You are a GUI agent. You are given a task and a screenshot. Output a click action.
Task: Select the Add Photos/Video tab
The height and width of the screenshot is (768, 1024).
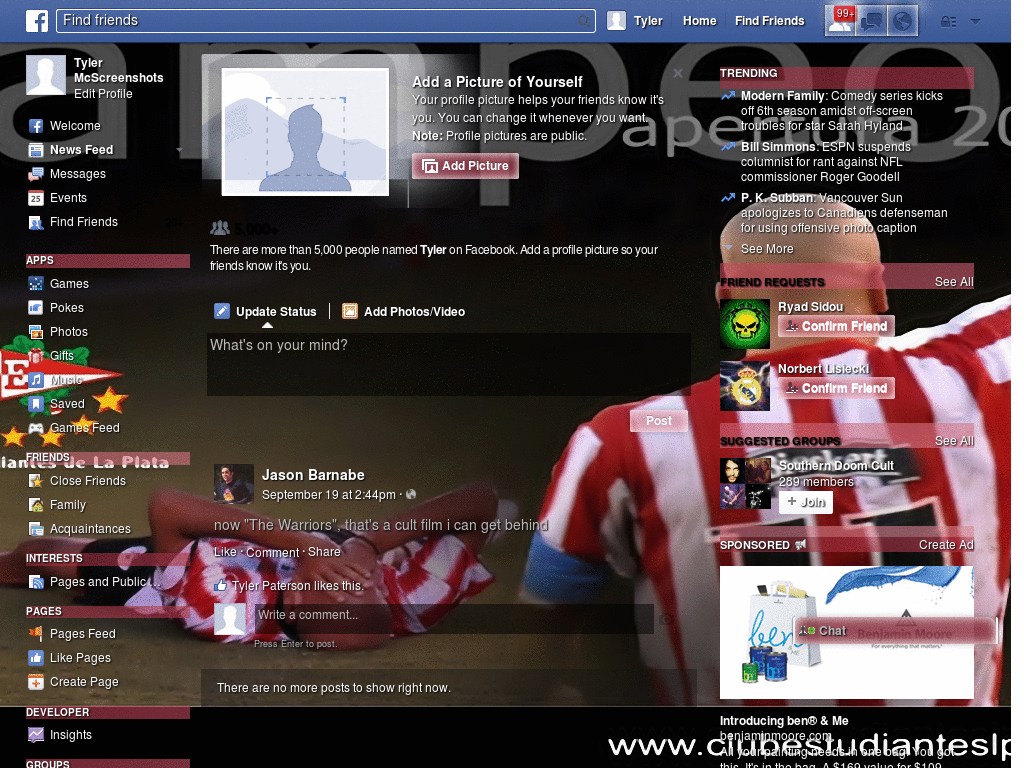click(404, 312)
